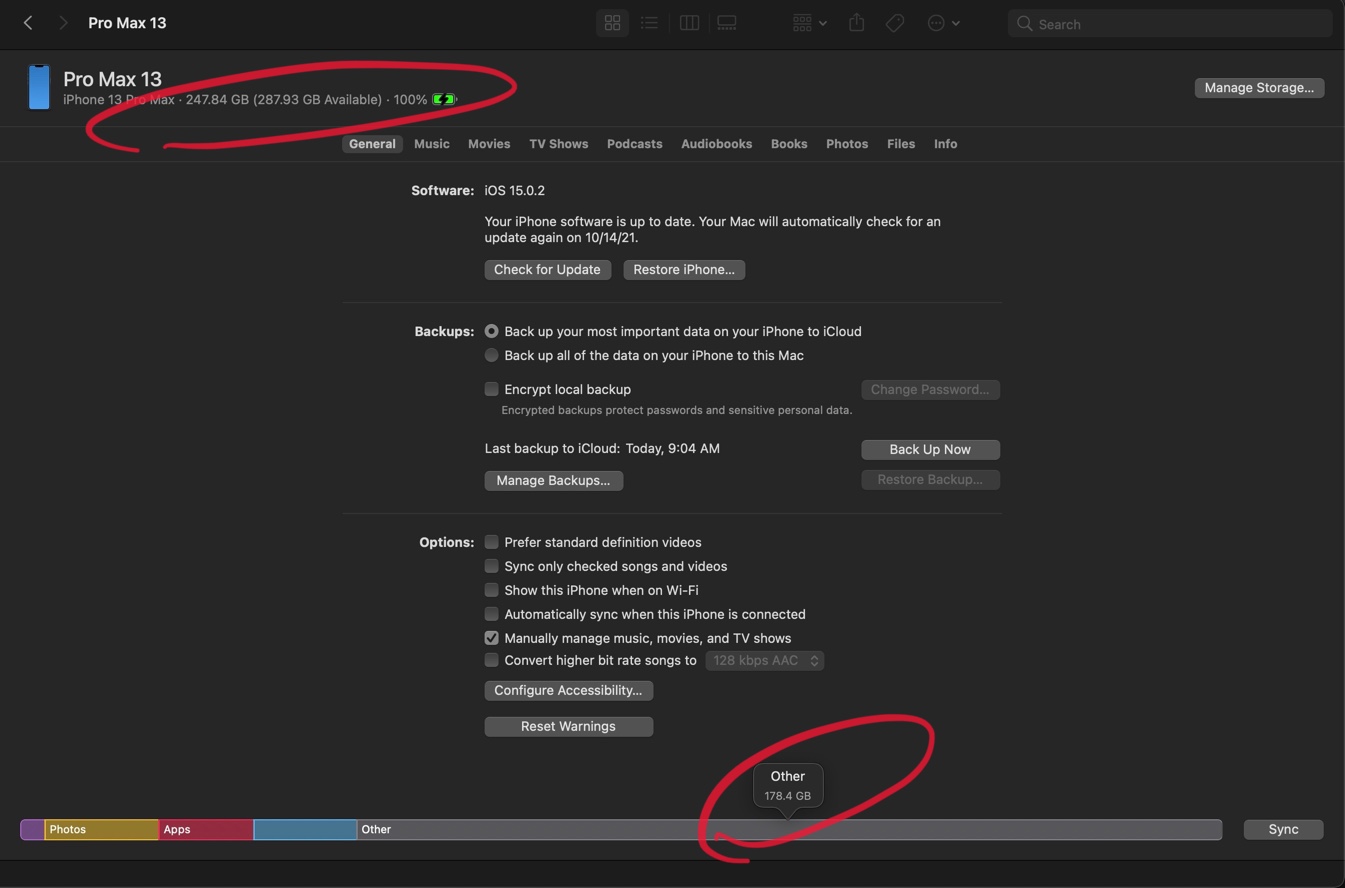Open the Podcasts tab

(x=635, y=144)
